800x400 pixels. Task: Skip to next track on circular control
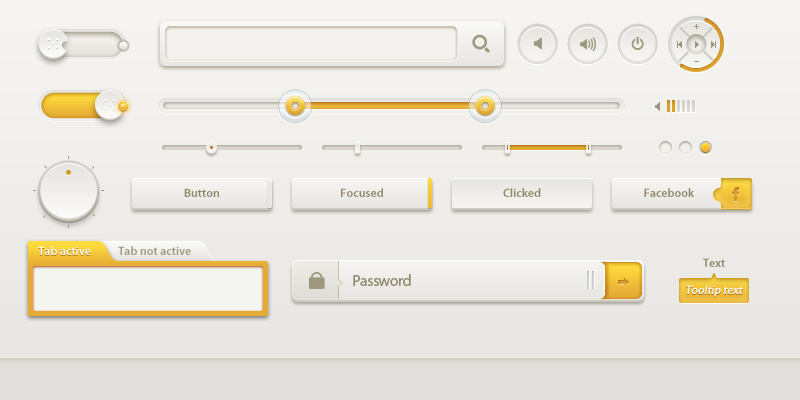713,44
